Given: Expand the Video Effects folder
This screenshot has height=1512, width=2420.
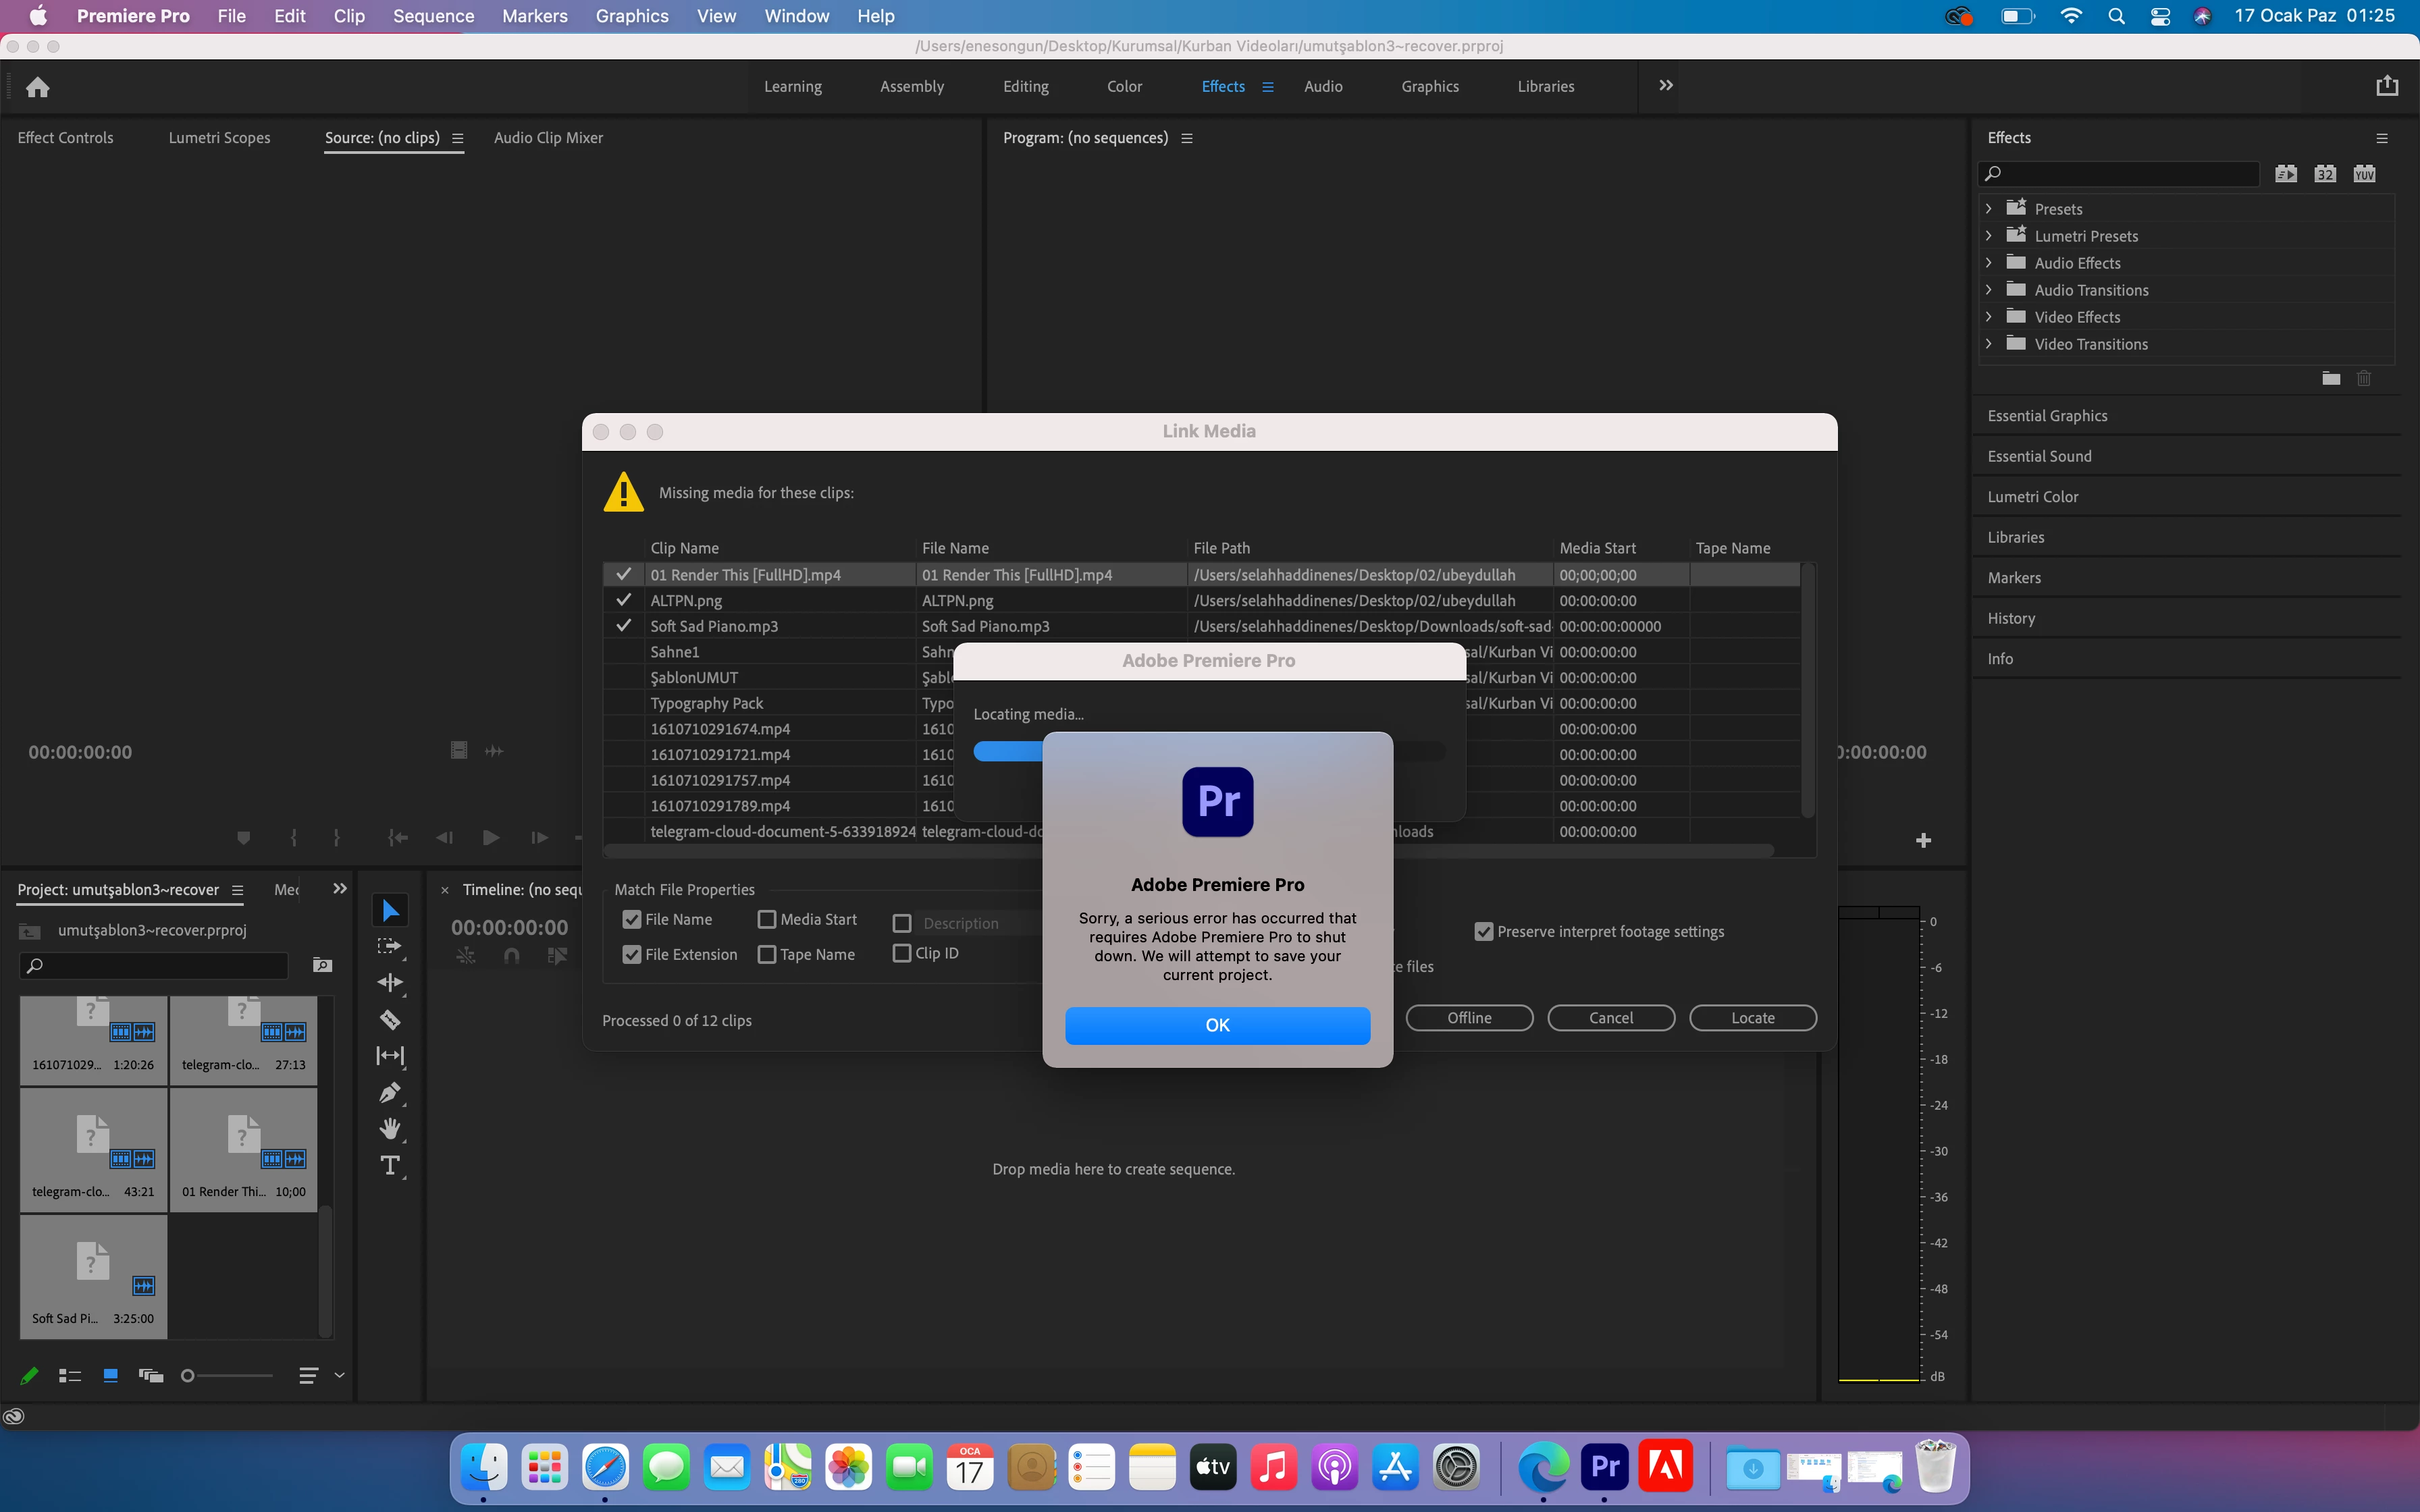Looking at the screenshot, I should pos(1989,317).
